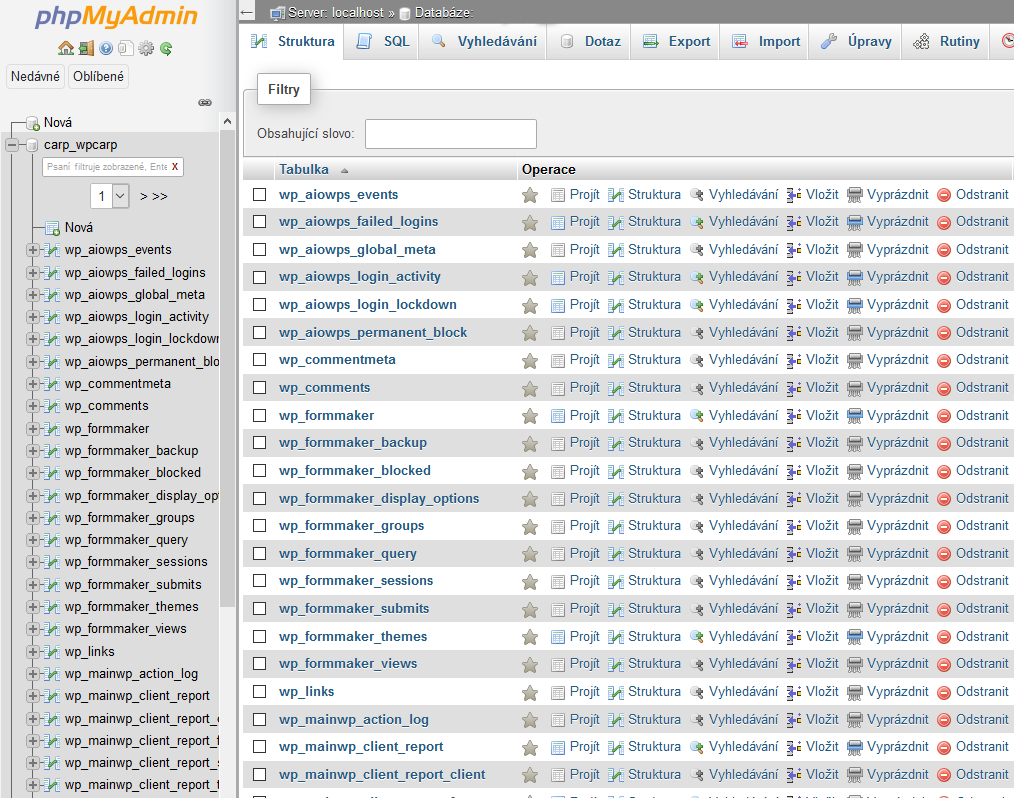Star wp_links table as favorite
The image size is (1014, 798).
click(x=530, y=692)
